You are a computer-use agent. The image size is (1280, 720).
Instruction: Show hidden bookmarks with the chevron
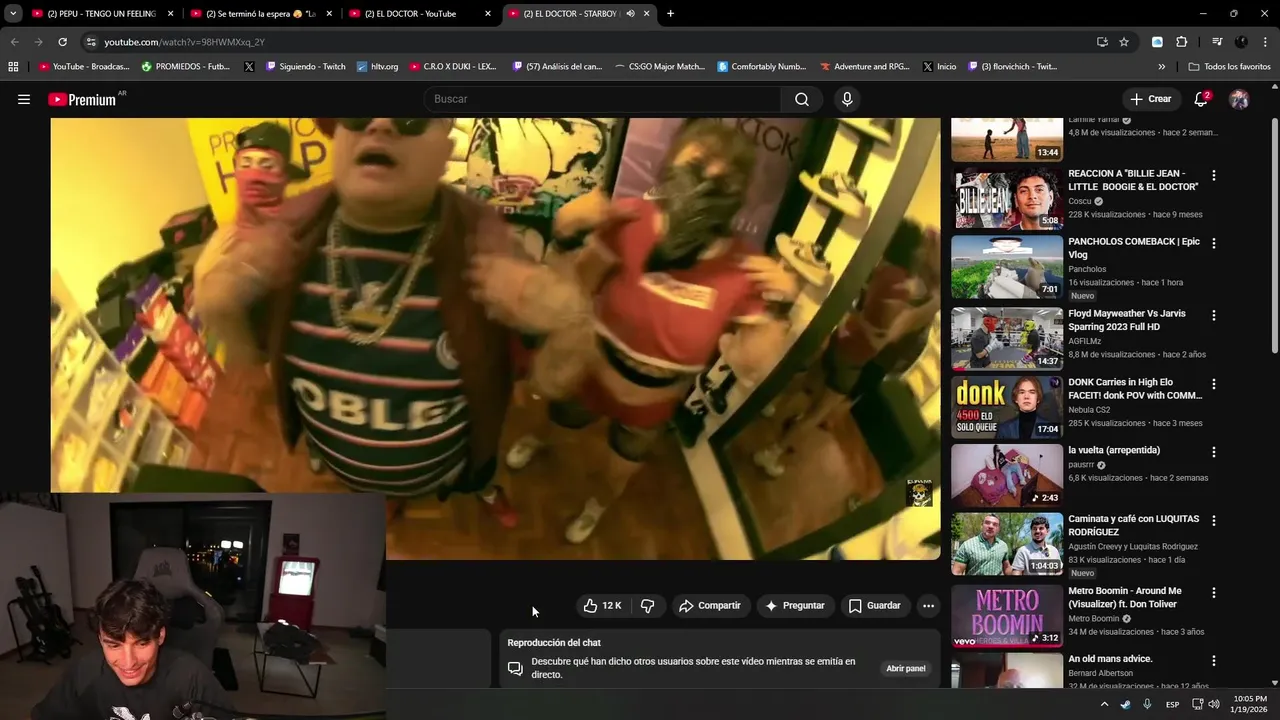(x=1161, y=67)
